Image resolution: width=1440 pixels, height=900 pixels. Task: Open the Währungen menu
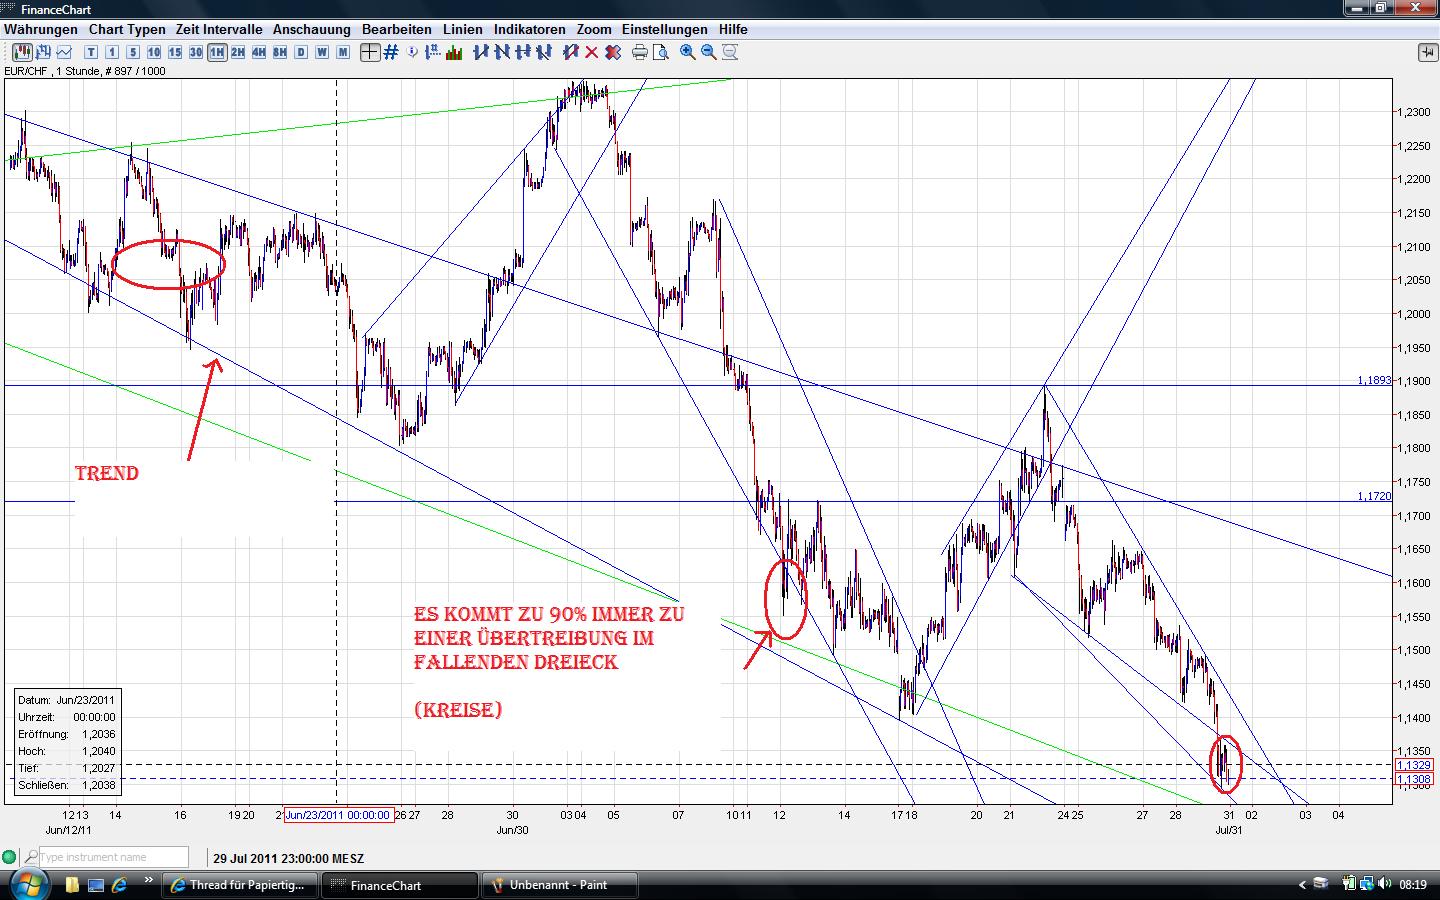[x=40, y=29]
